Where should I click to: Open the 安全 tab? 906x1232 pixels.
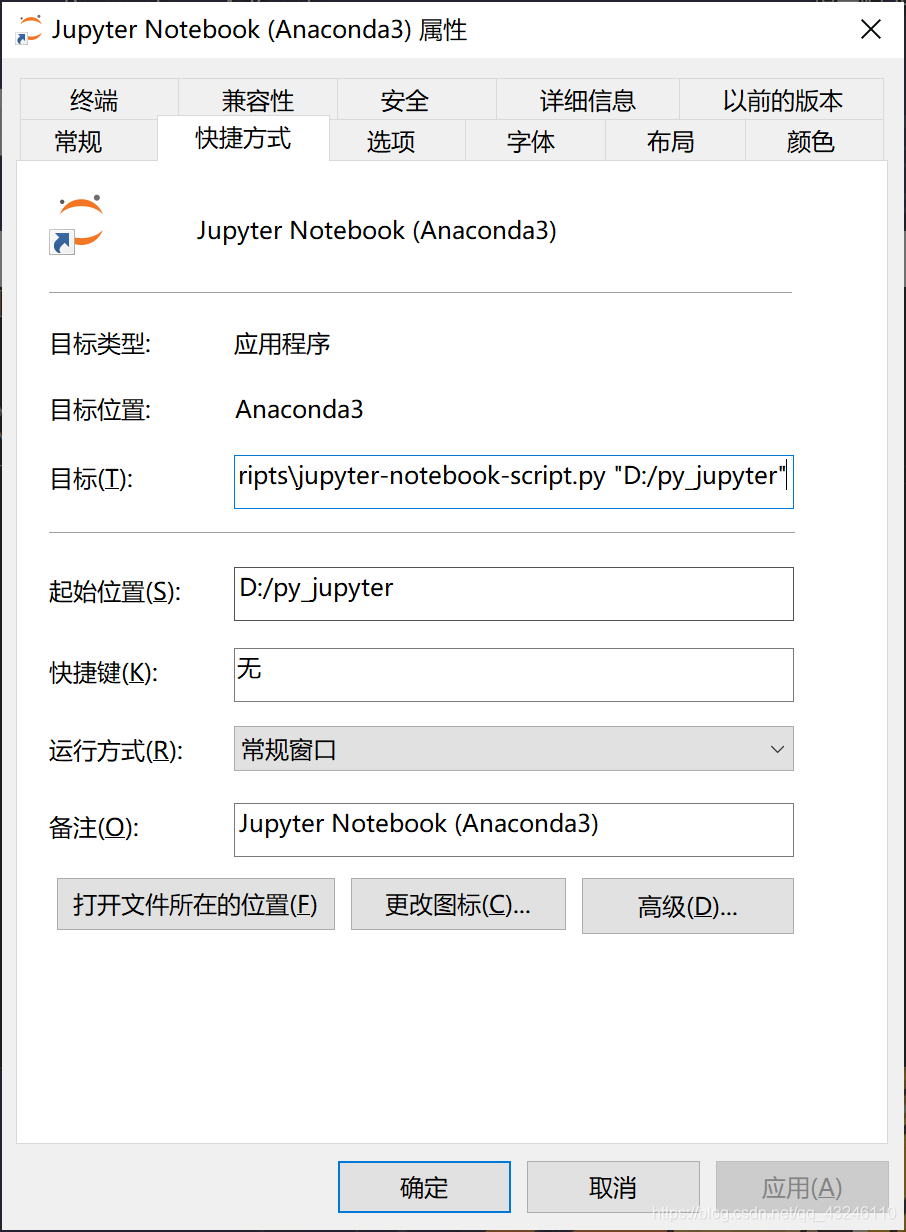tap(405, 100)
